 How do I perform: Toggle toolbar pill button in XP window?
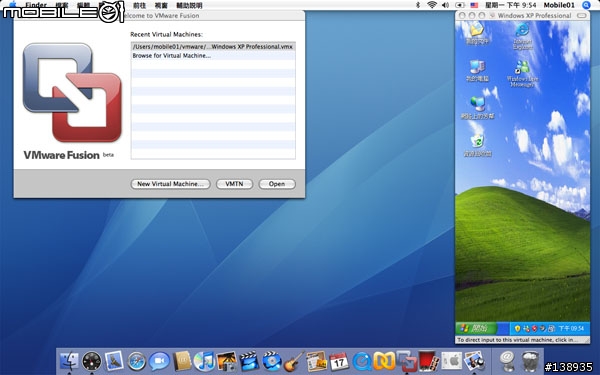(x=582, y=15)
